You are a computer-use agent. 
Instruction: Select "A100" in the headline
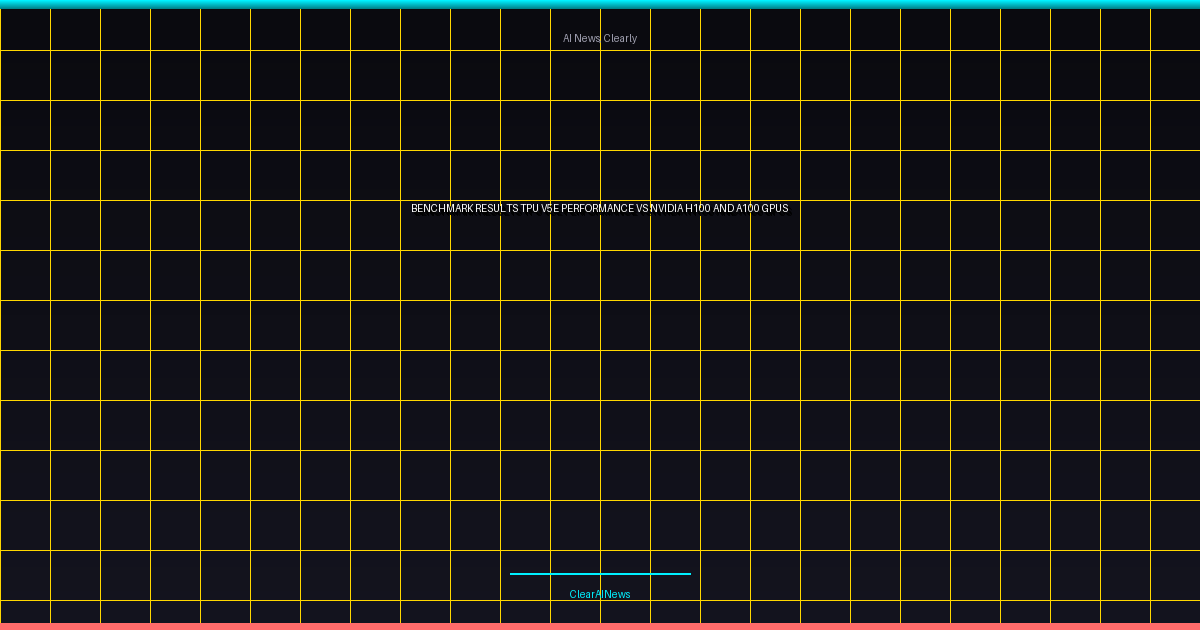[x=749, y=208]
